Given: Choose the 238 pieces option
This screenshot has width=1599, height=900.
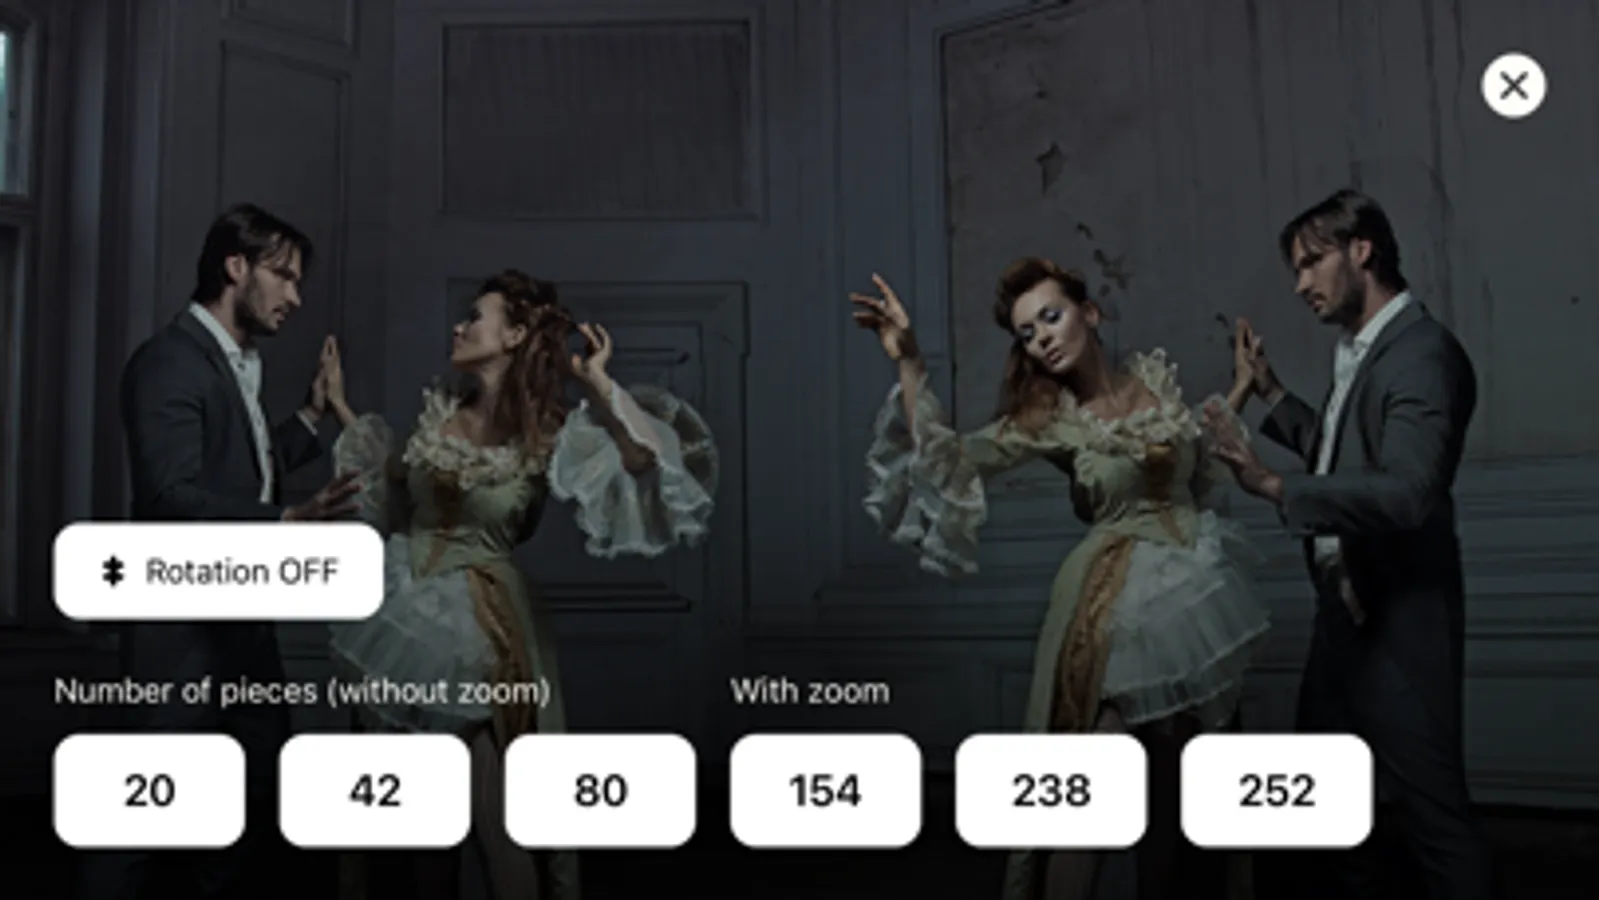Looking at the screenshot, I should [1051, 790].
